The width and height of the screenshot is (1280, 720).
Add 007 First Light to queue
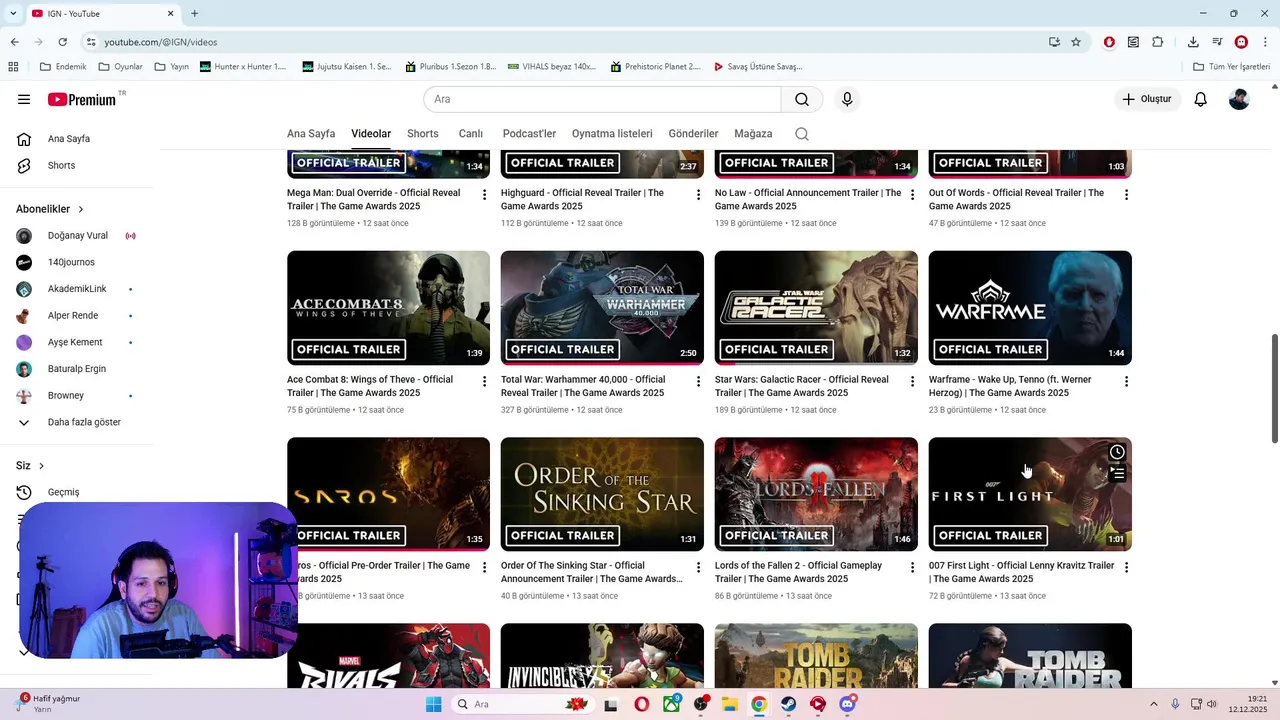[x=1117, y=473]
